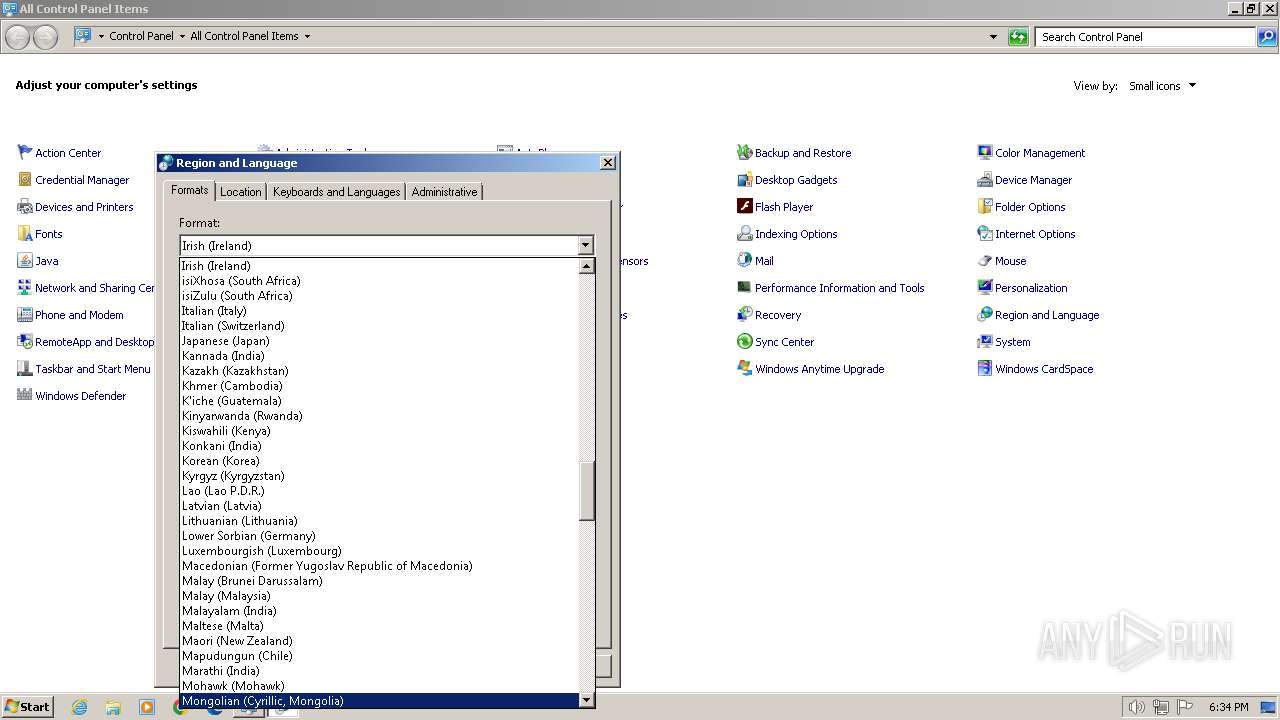Click All Control Panel Items breadcrumb

pyautogui.click(x=244, y=37)
